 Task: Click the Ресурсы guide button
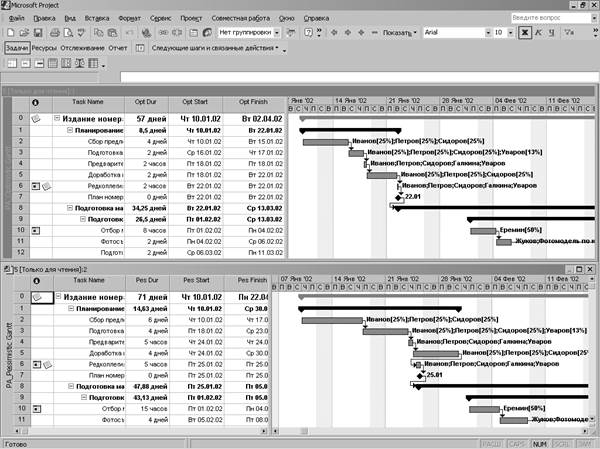pos(44,48)
